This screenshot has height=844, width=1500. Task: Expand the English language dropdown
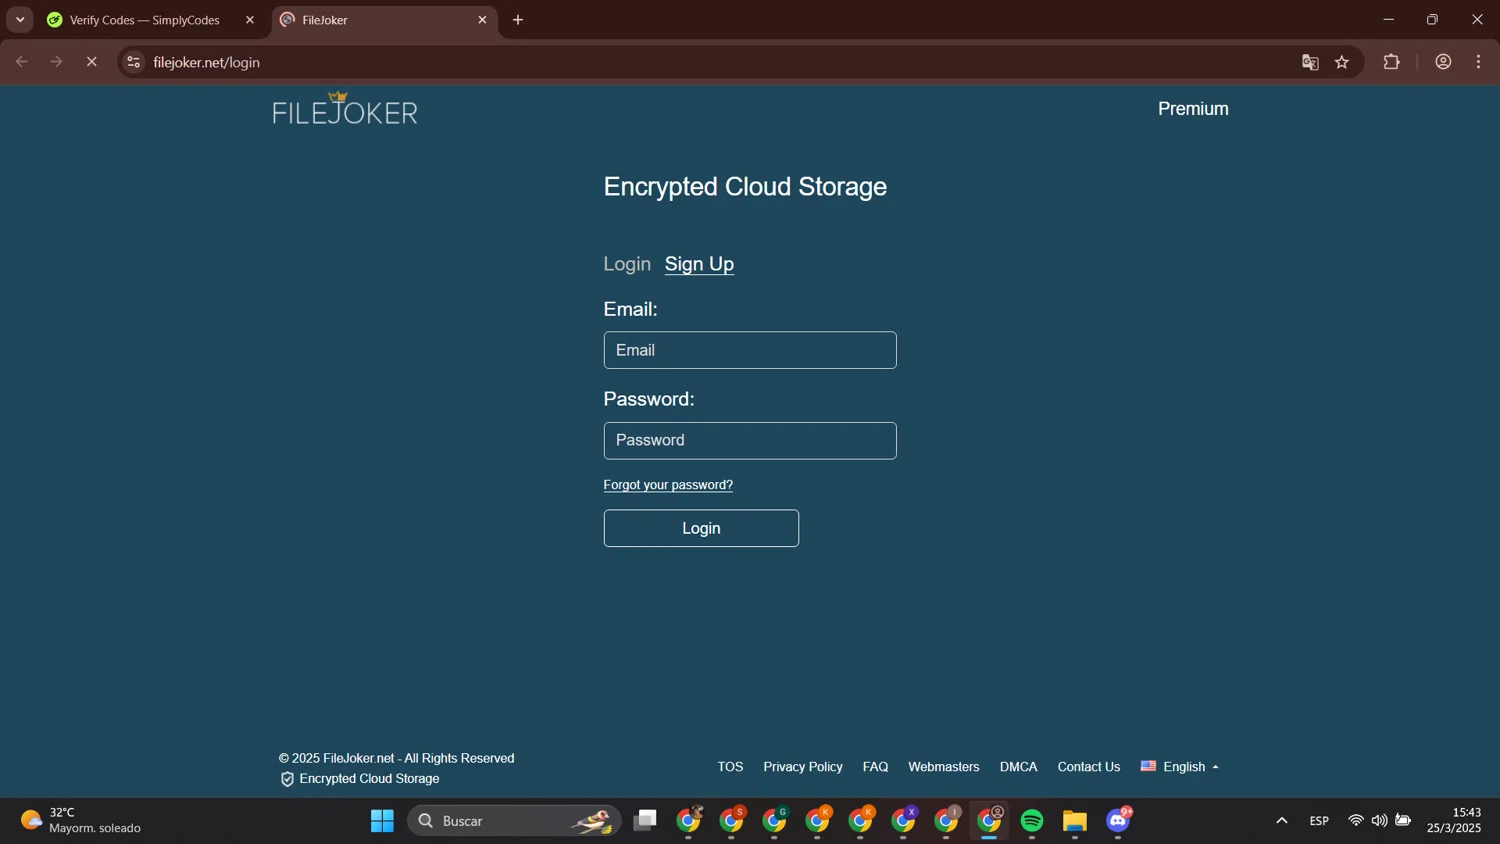point(1180,767)
